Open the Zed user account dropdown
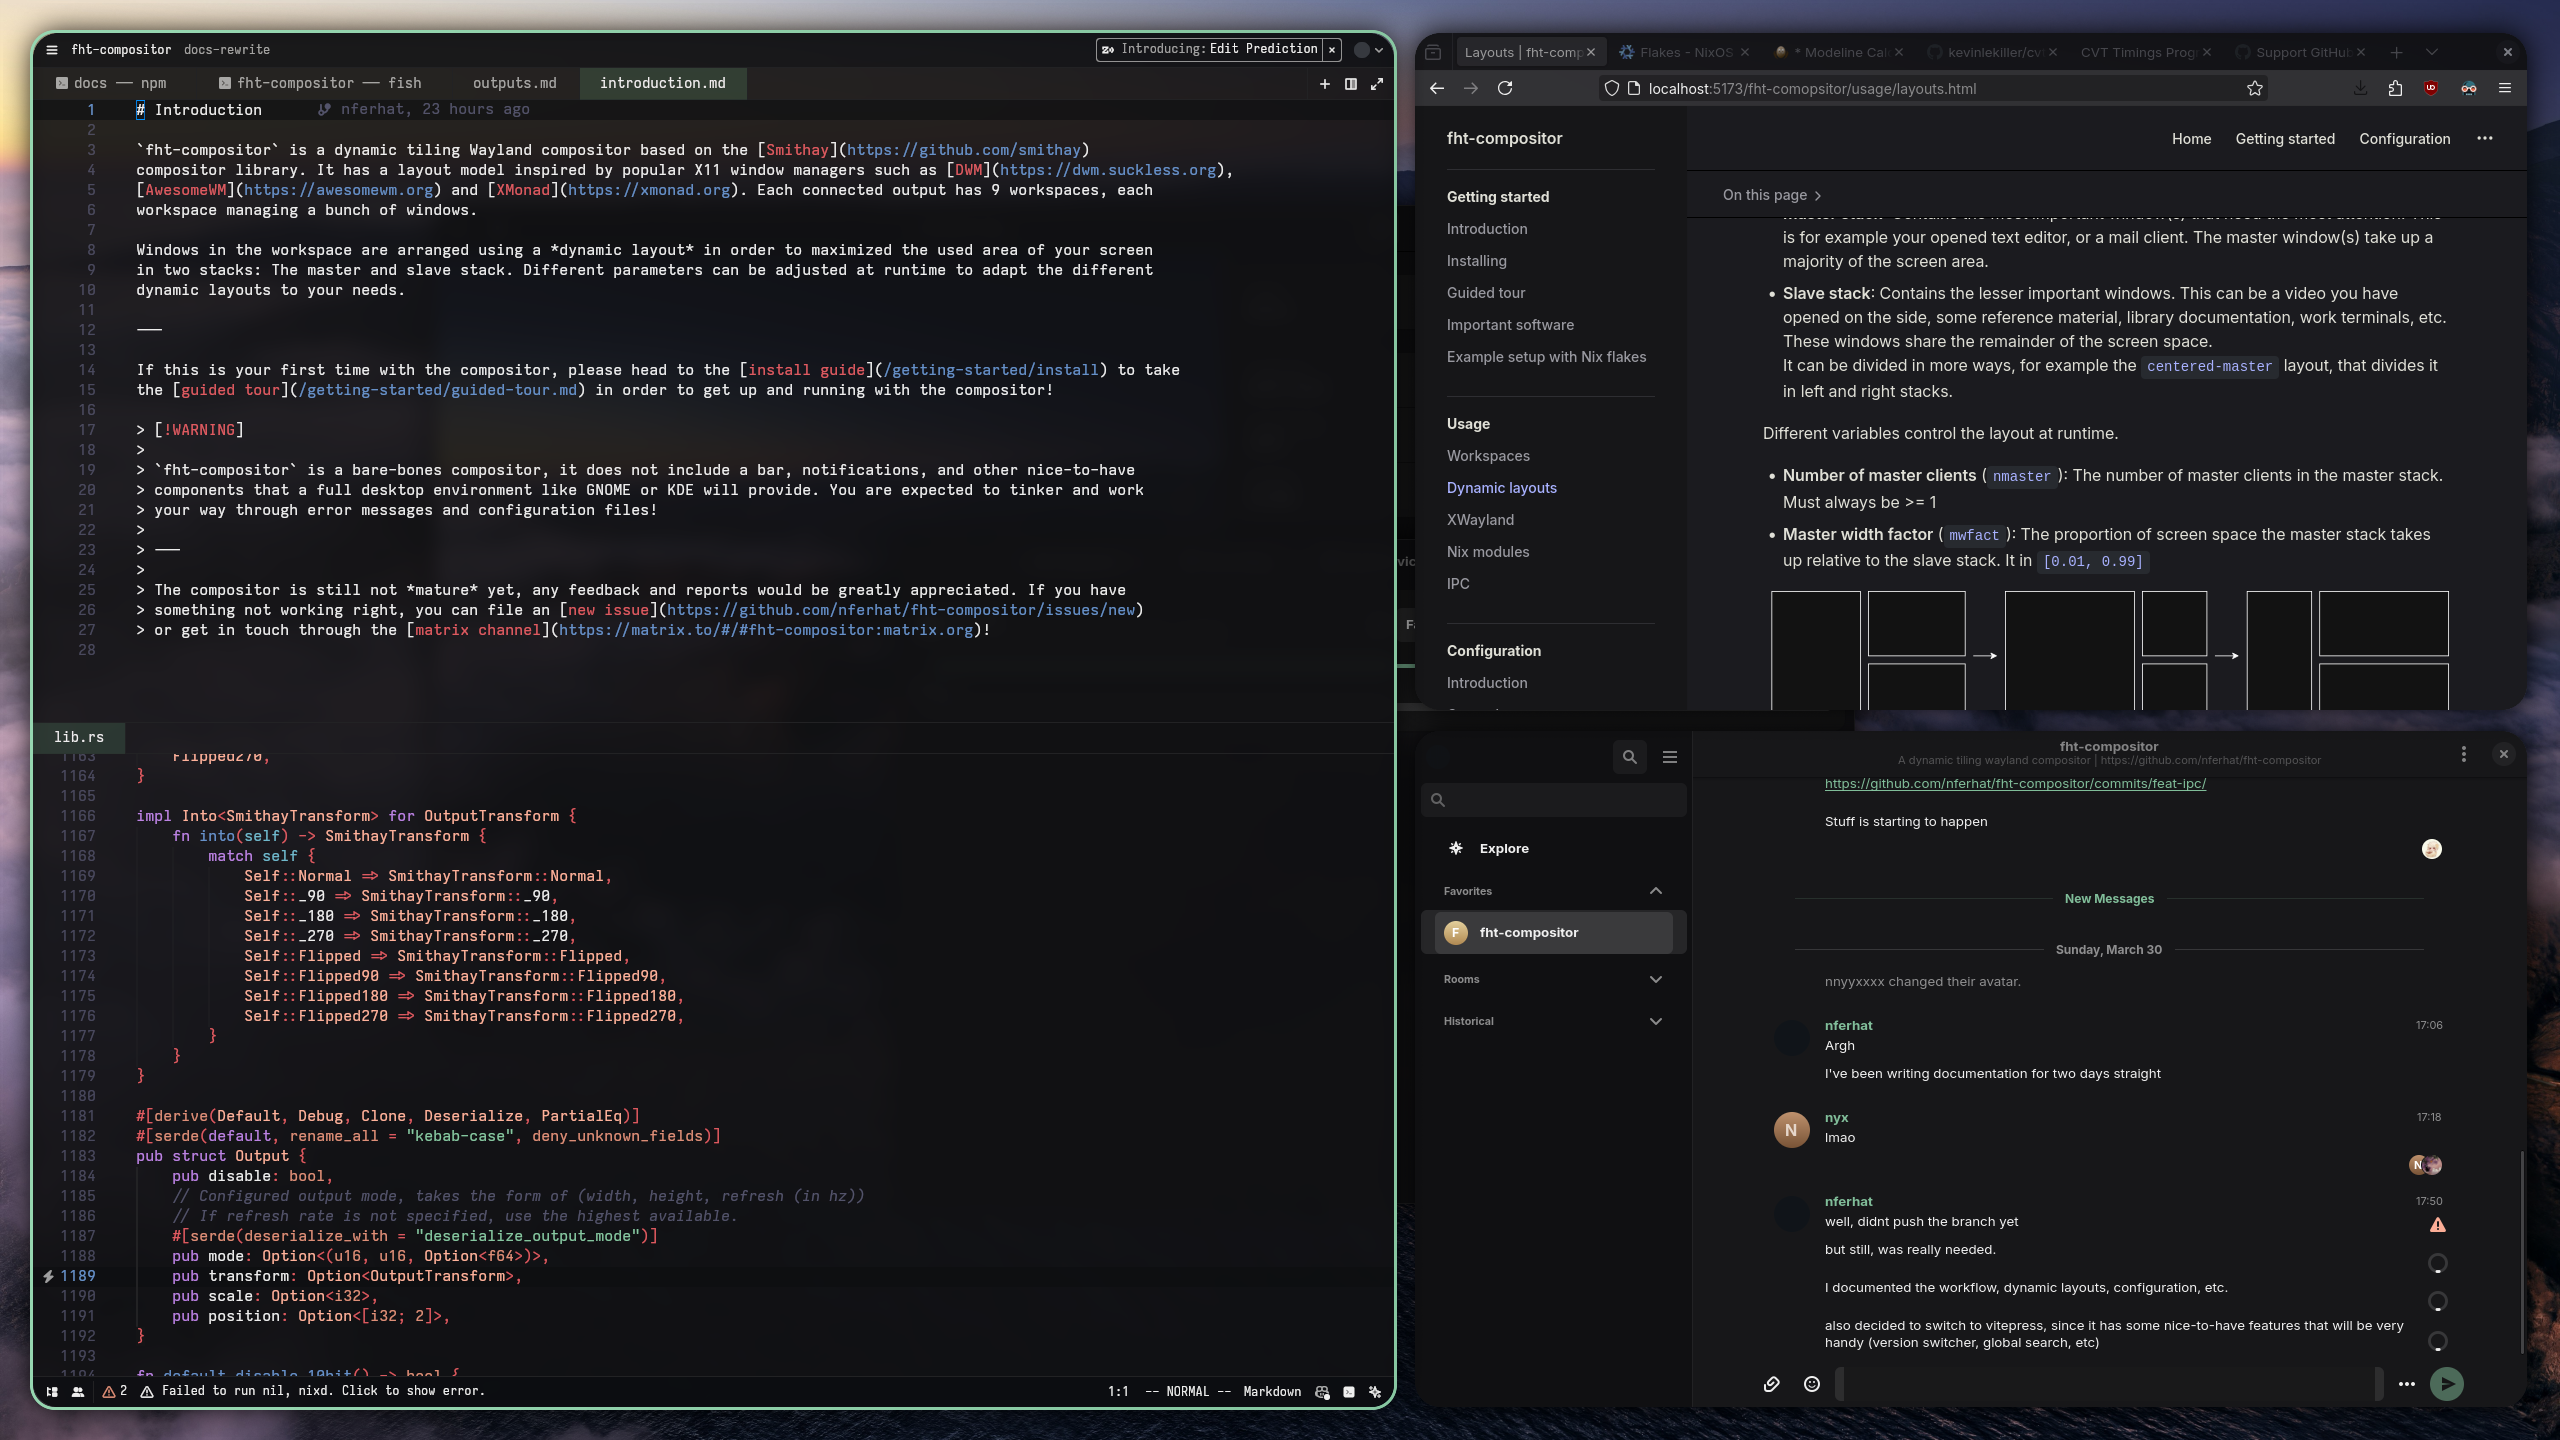Screen dimensions: 2560x1440 pyautogui.click(x=1369, y=49)
